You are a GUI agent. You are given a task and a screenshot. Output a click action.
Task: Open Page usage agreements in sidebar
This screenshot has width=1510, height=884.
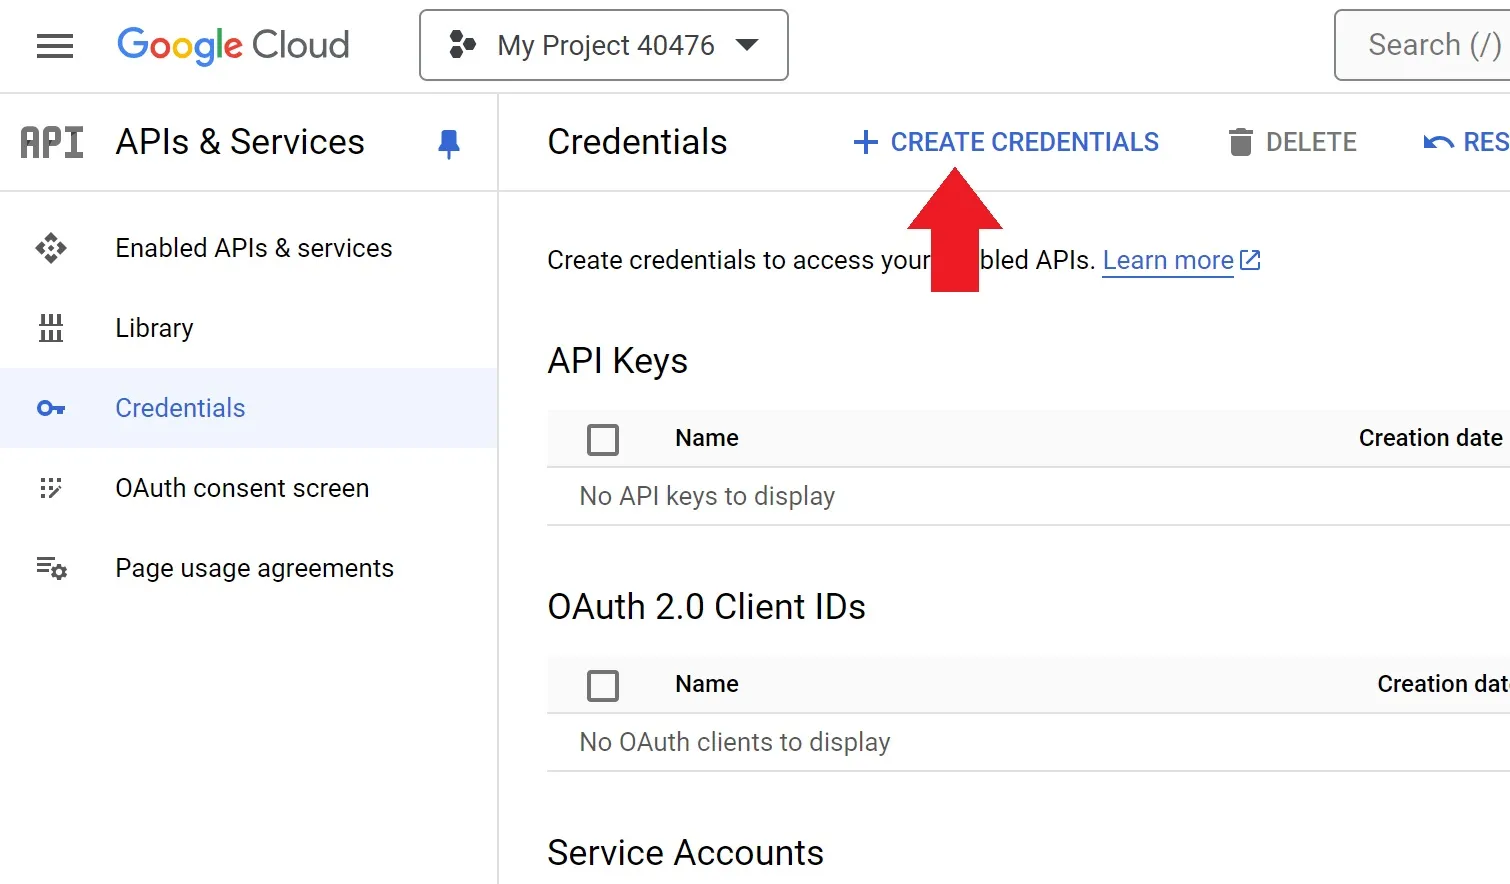[x=254, y=568]
